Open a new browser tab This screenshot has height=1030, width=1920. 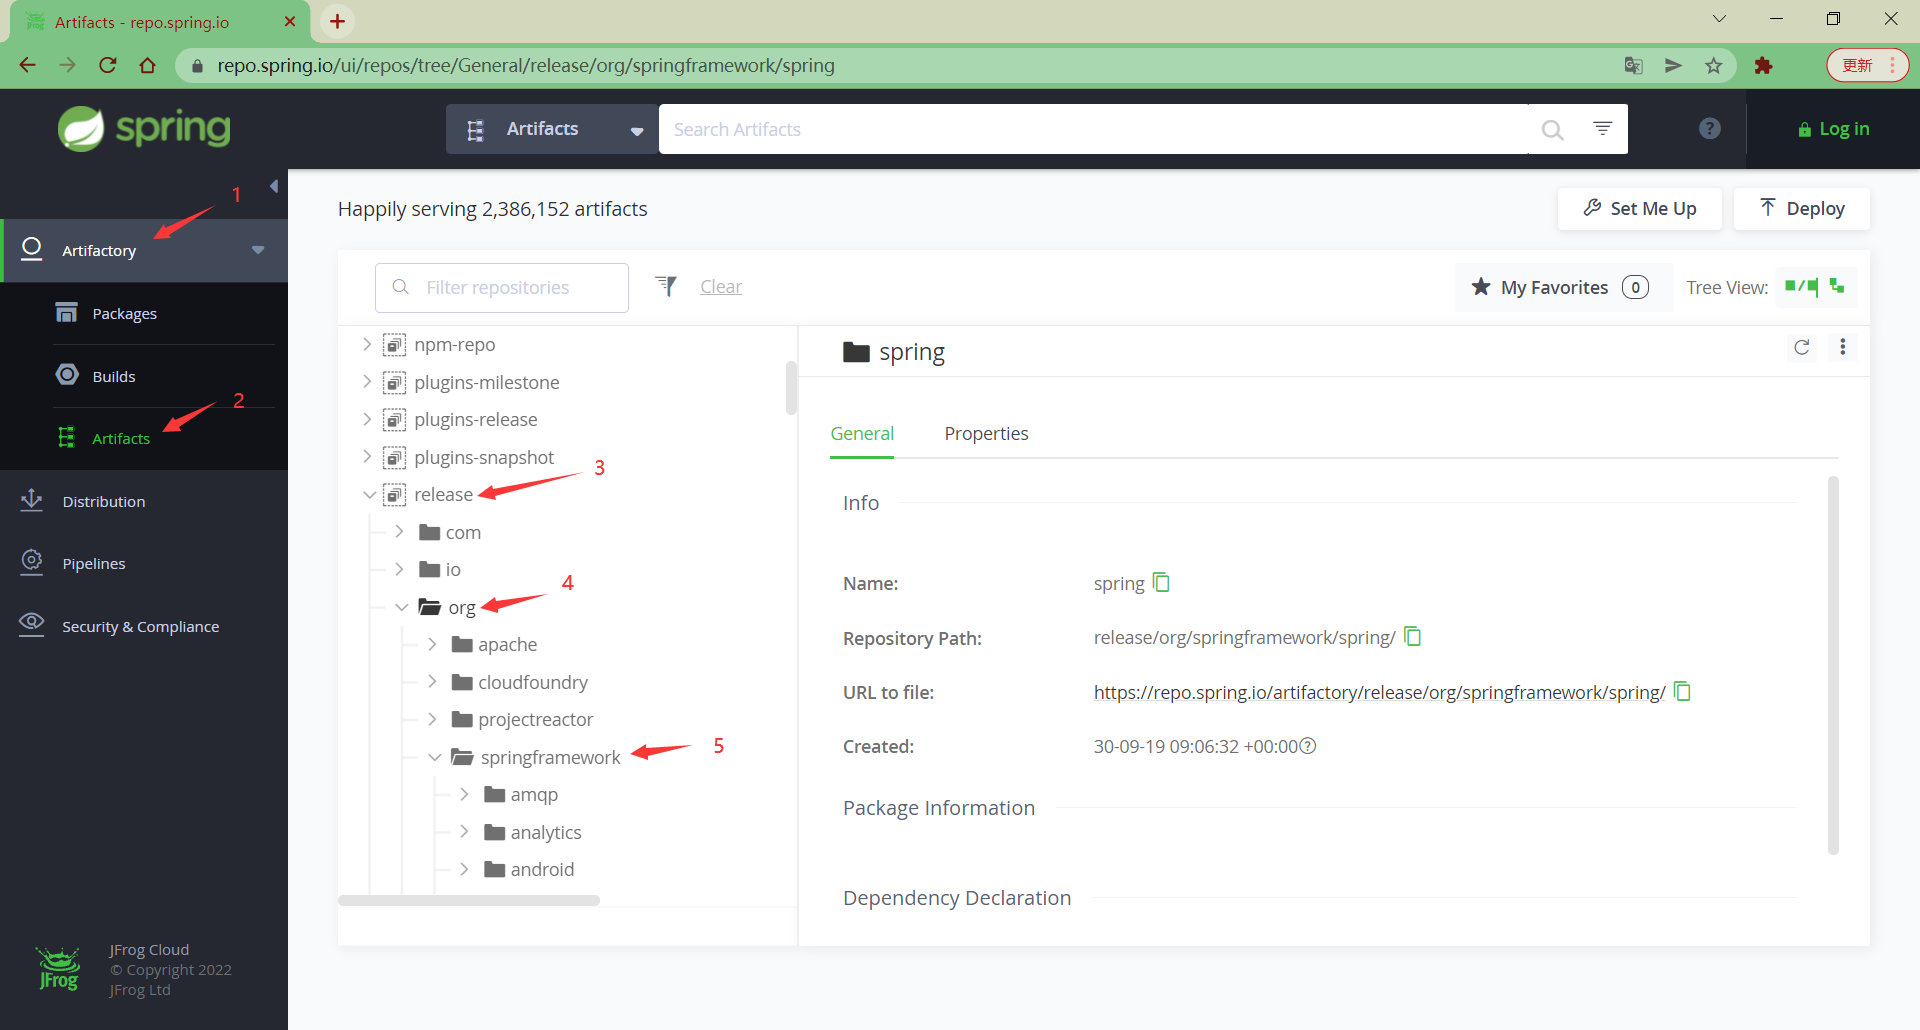pyautogui.click(x=338, y=21)
